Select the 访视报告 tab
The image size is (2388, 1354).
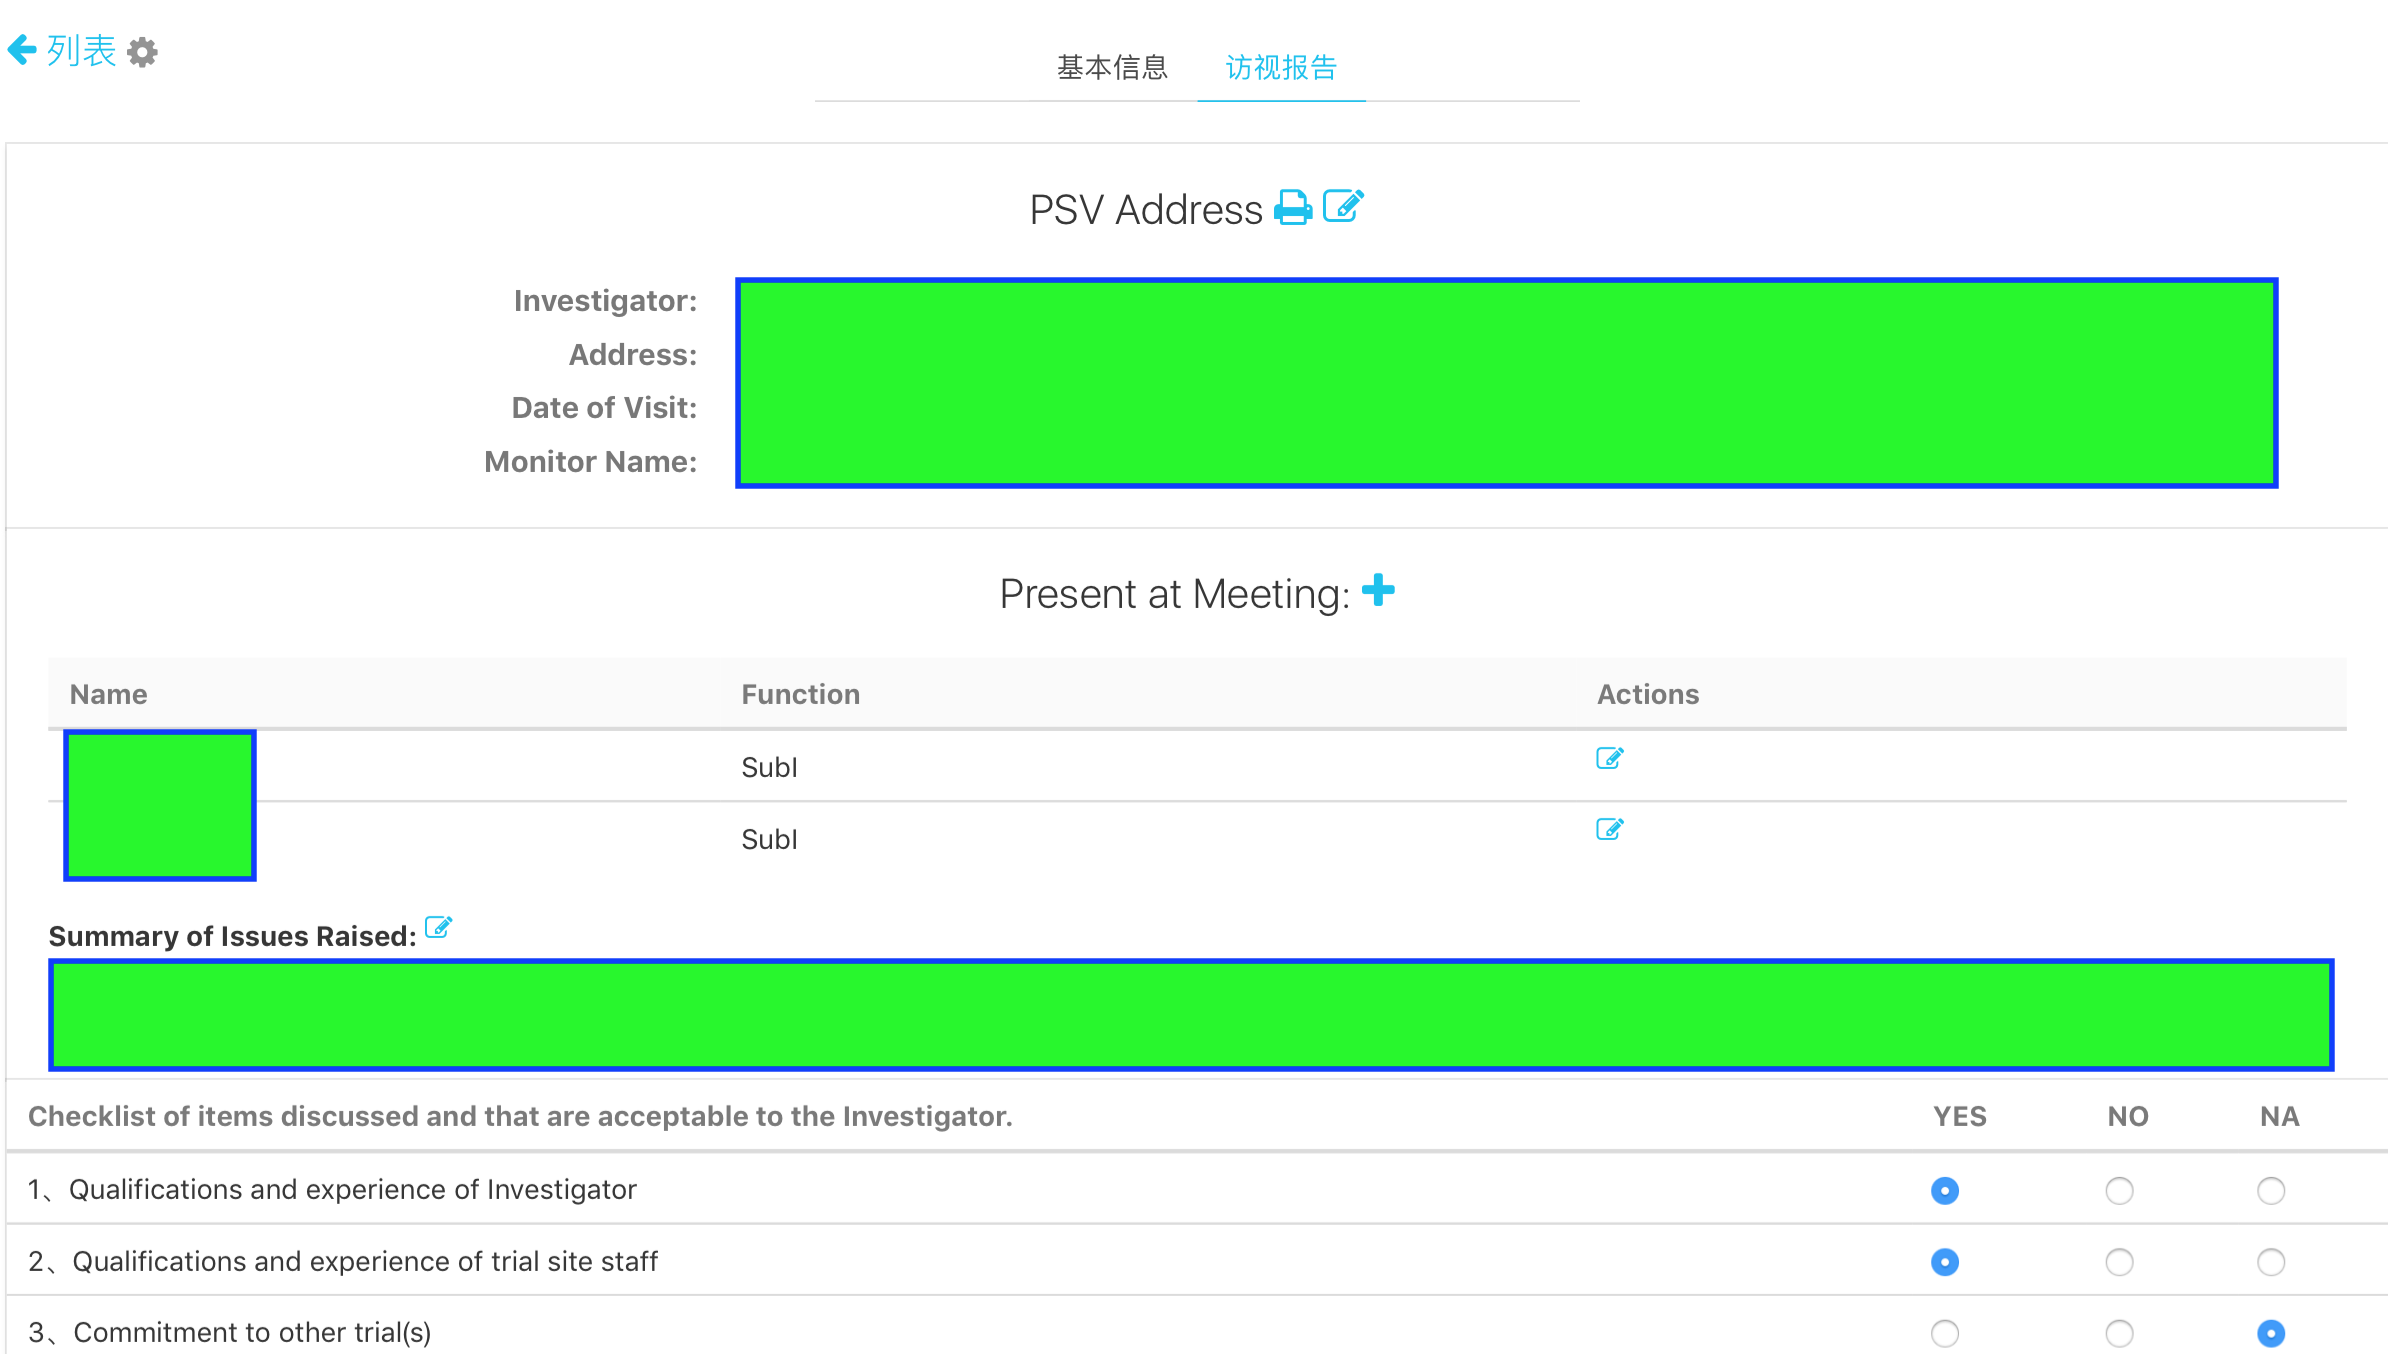point(1281,67)
